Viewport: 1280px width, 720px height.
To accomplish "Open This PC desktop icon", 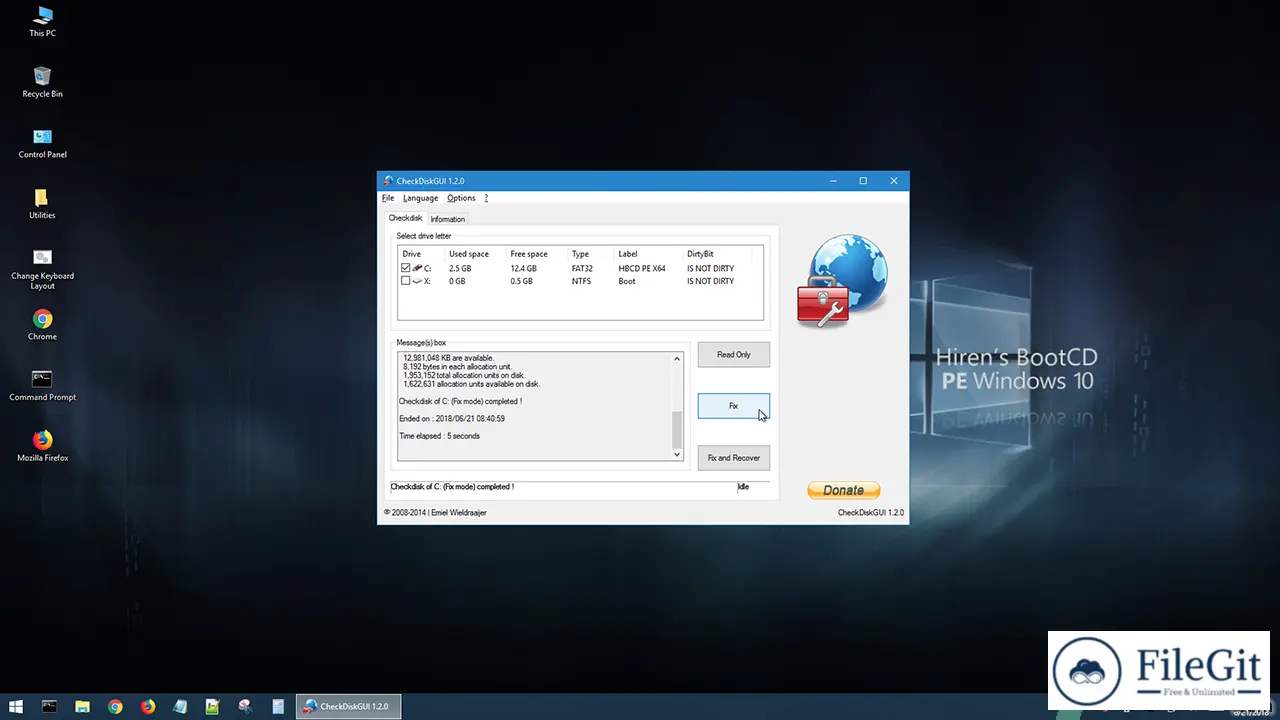I will [42, 22].
